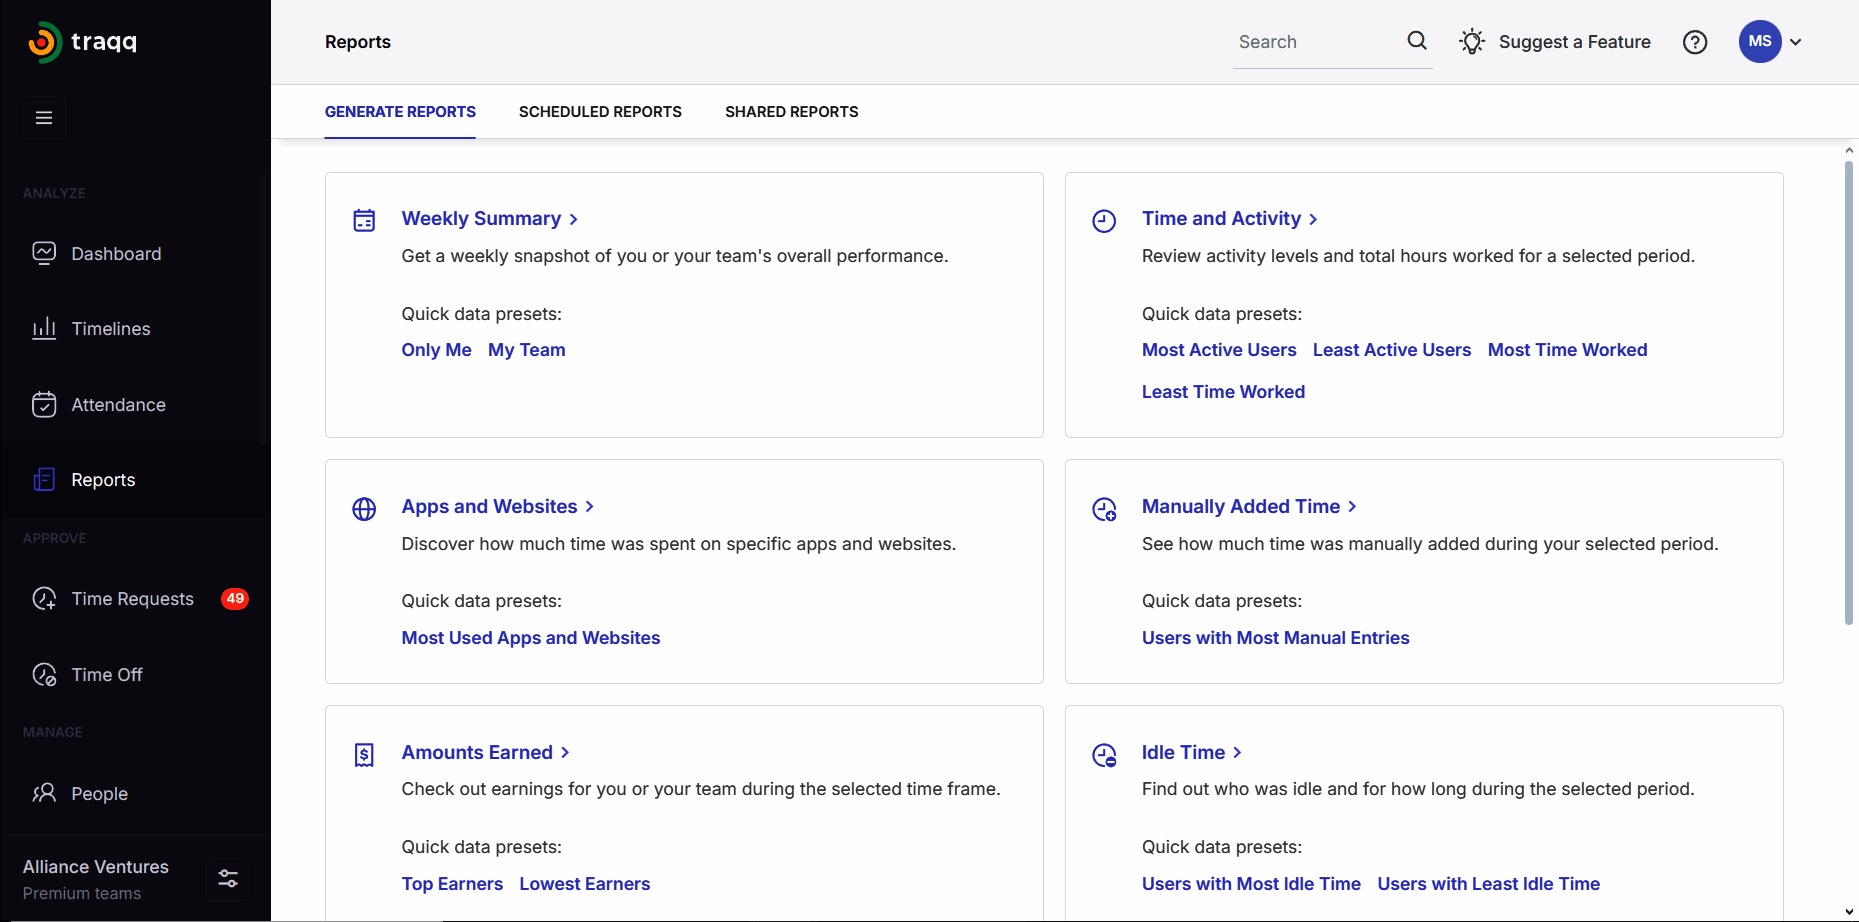Click the Attendance calendar icon
This screenshot has width=1859, height=922.
tap(44, 405)
